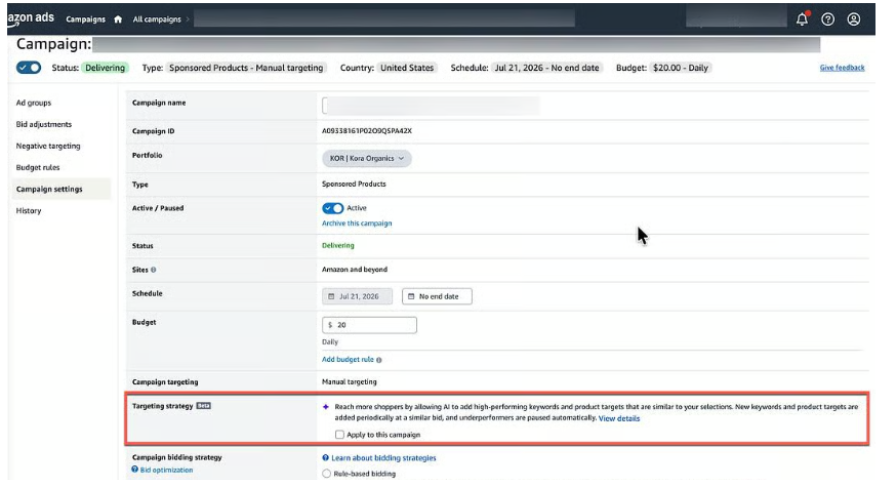Viewport: 896px width, 480px height.
Task: Click the Amazon and beyond sites value
Action: [354, 270]
